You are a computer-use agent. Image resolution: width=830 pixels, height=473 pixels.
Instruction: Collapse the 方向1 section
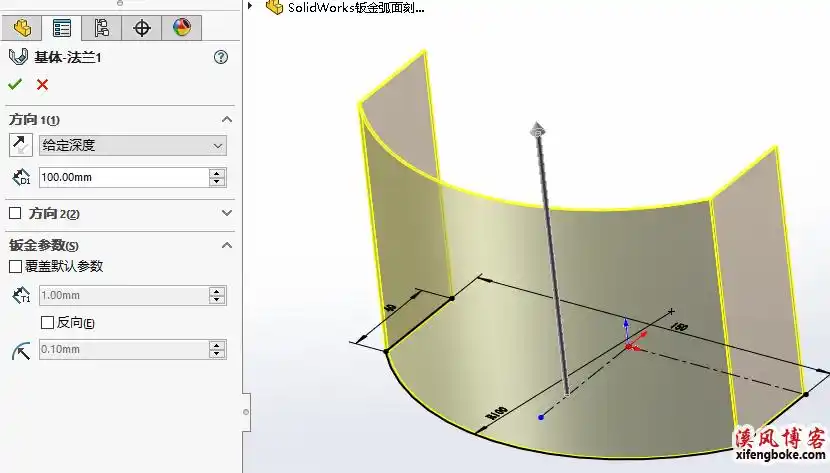[x=227, y=120]
